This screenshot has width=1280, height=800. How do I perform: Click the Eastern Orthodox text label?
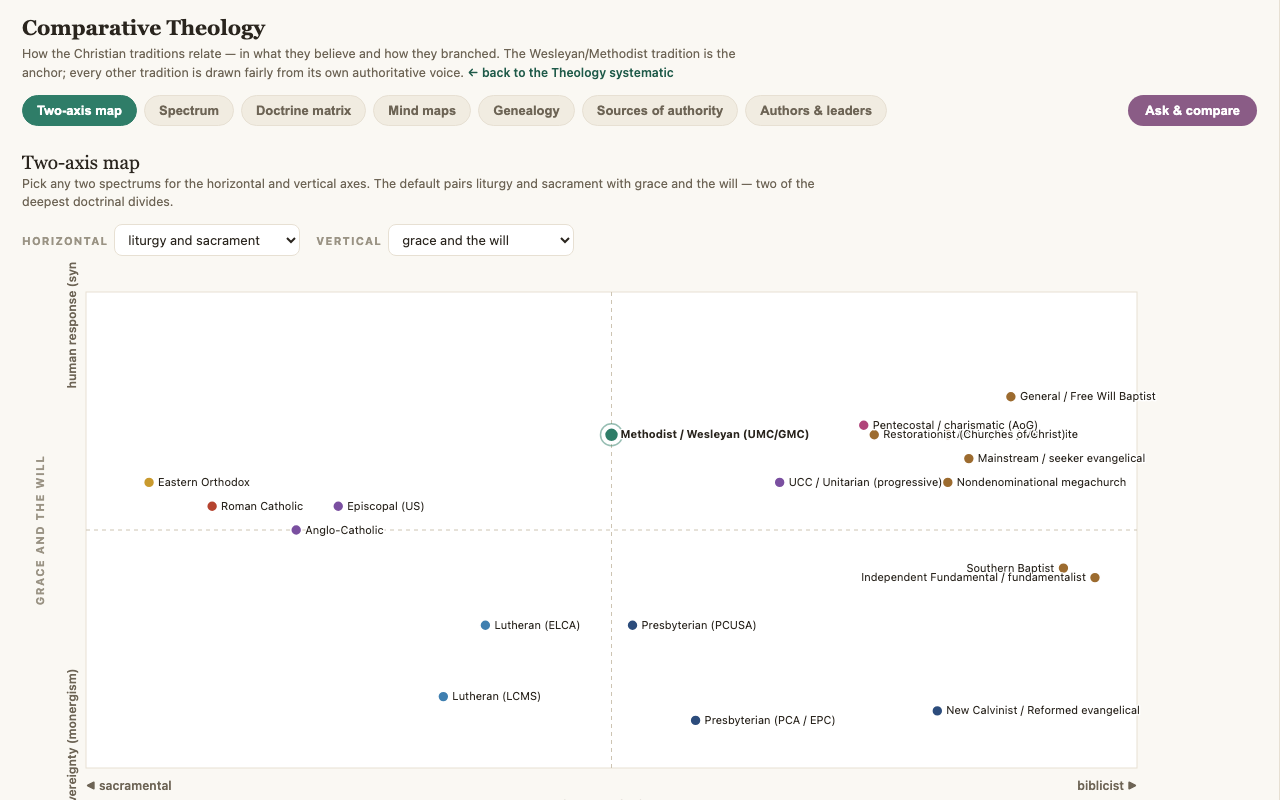click(x=204, y=482)
